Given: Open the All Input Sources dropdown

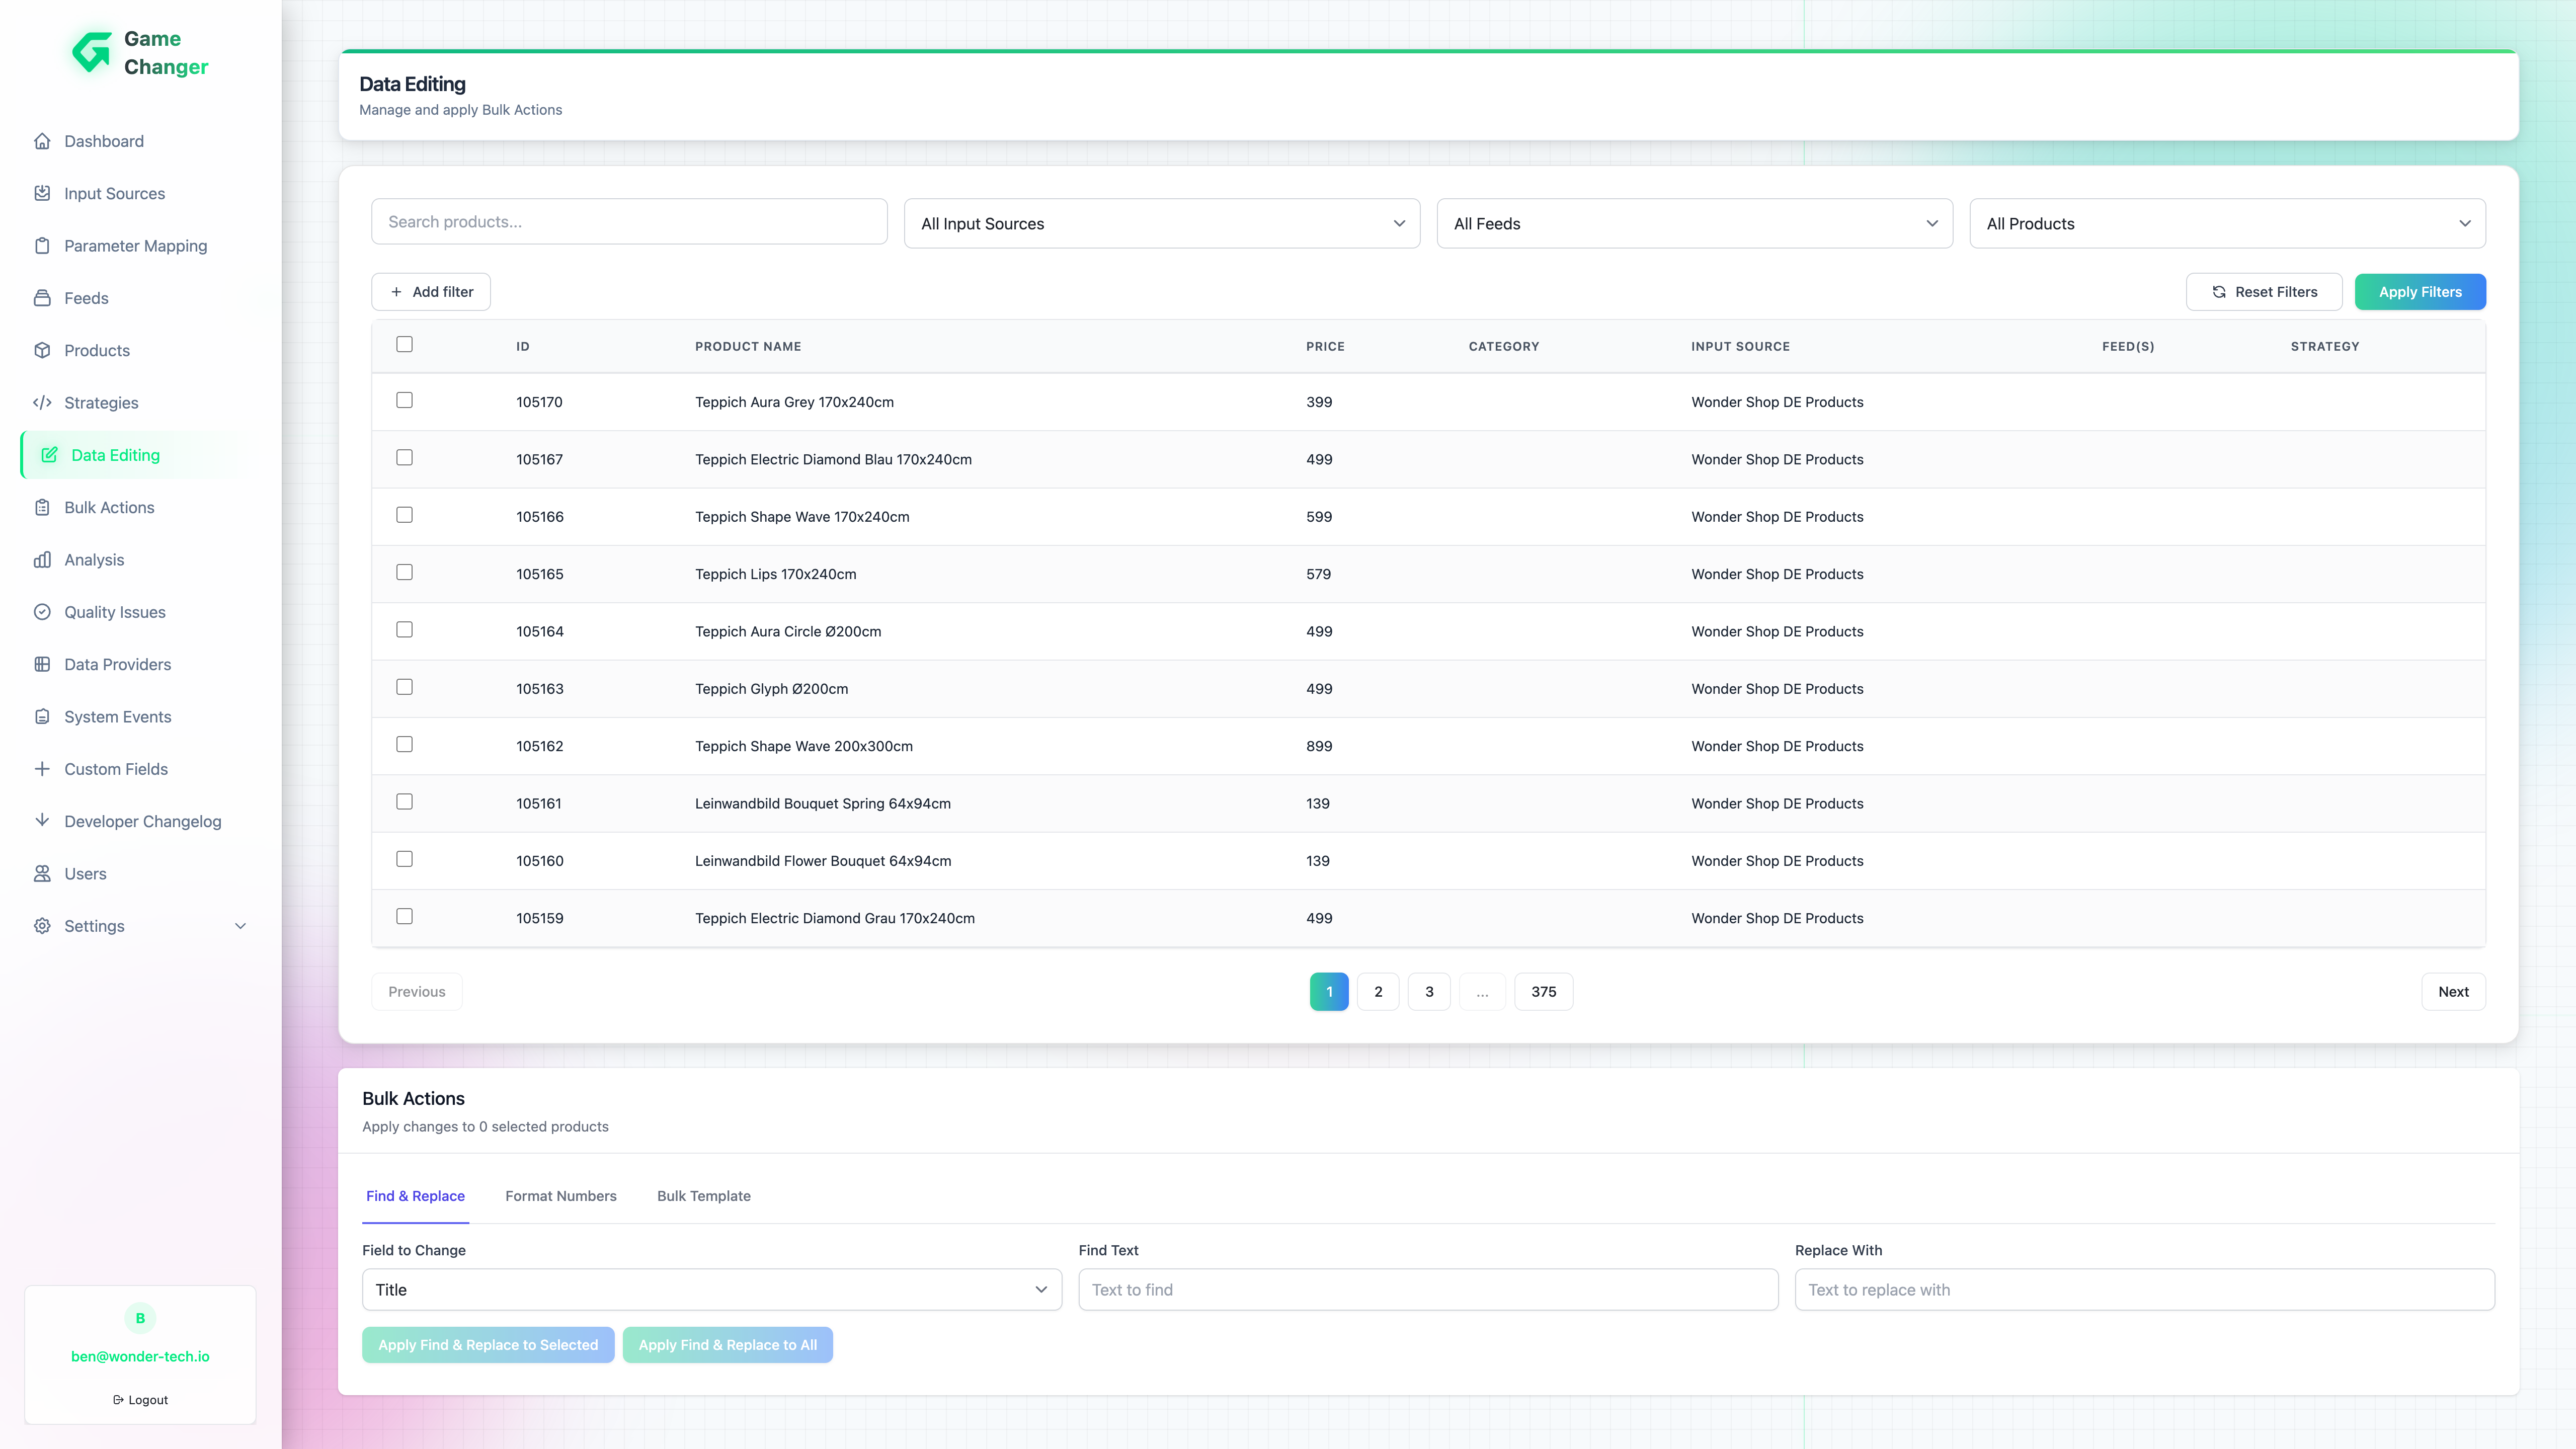Looking at the screenshot, I should coord(1161,224).
